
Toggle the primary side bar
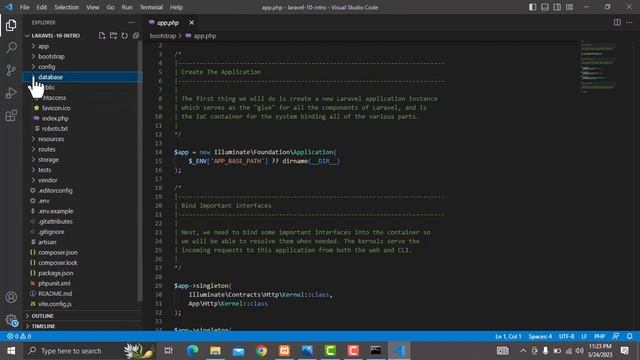pos(532,7)
